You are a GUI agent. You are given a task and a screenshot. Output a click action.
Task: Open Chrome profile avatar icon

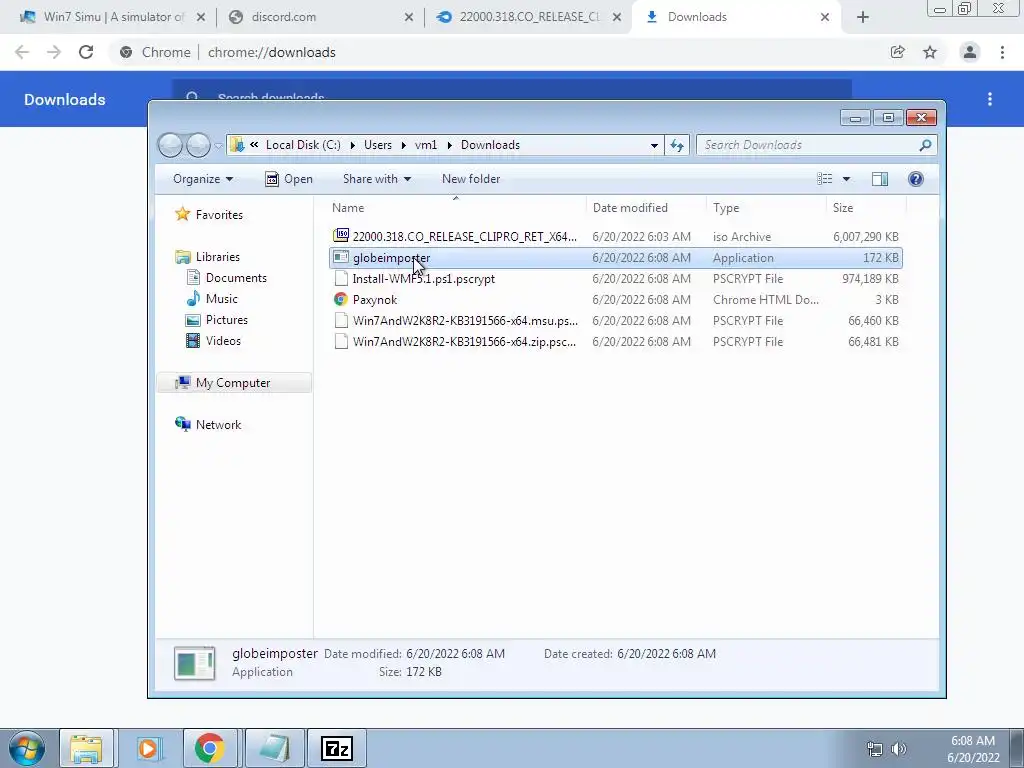tap(970, 52)
